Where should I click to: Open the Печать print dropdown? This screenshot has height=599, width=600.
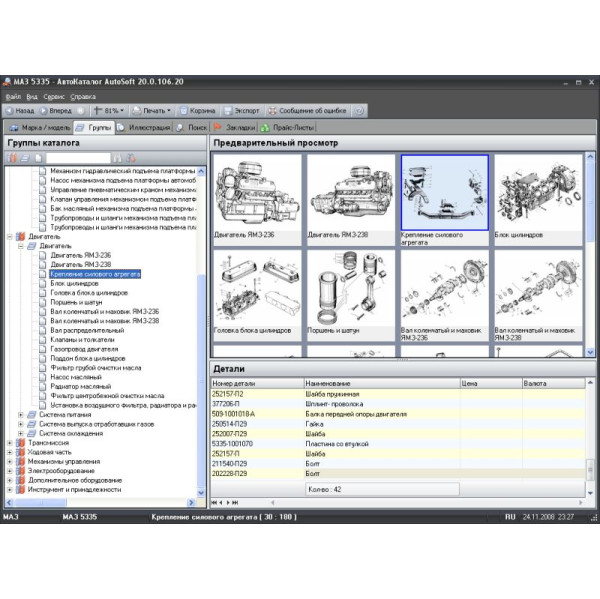coord(156,110)
